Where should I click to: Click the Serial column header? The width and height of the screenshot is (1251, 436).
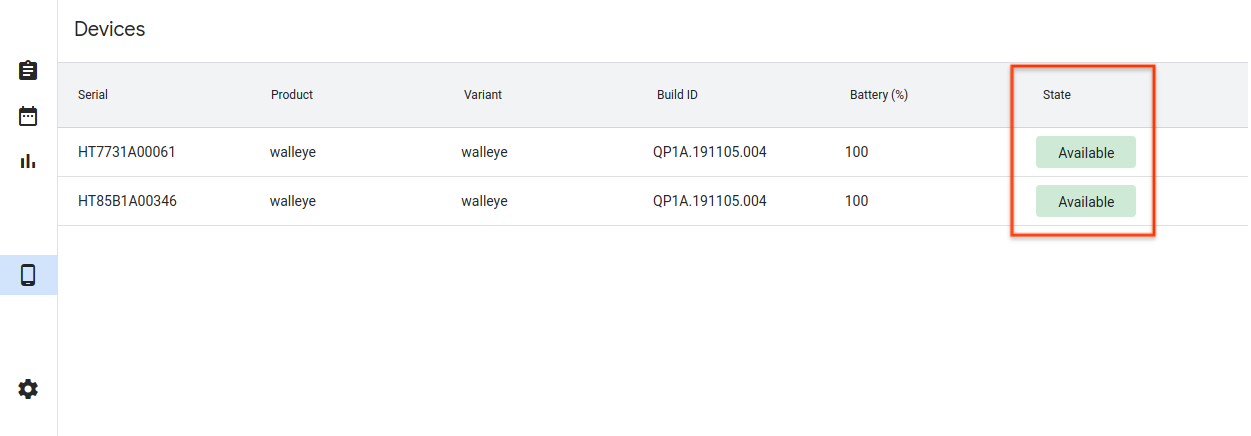[93, 95]
